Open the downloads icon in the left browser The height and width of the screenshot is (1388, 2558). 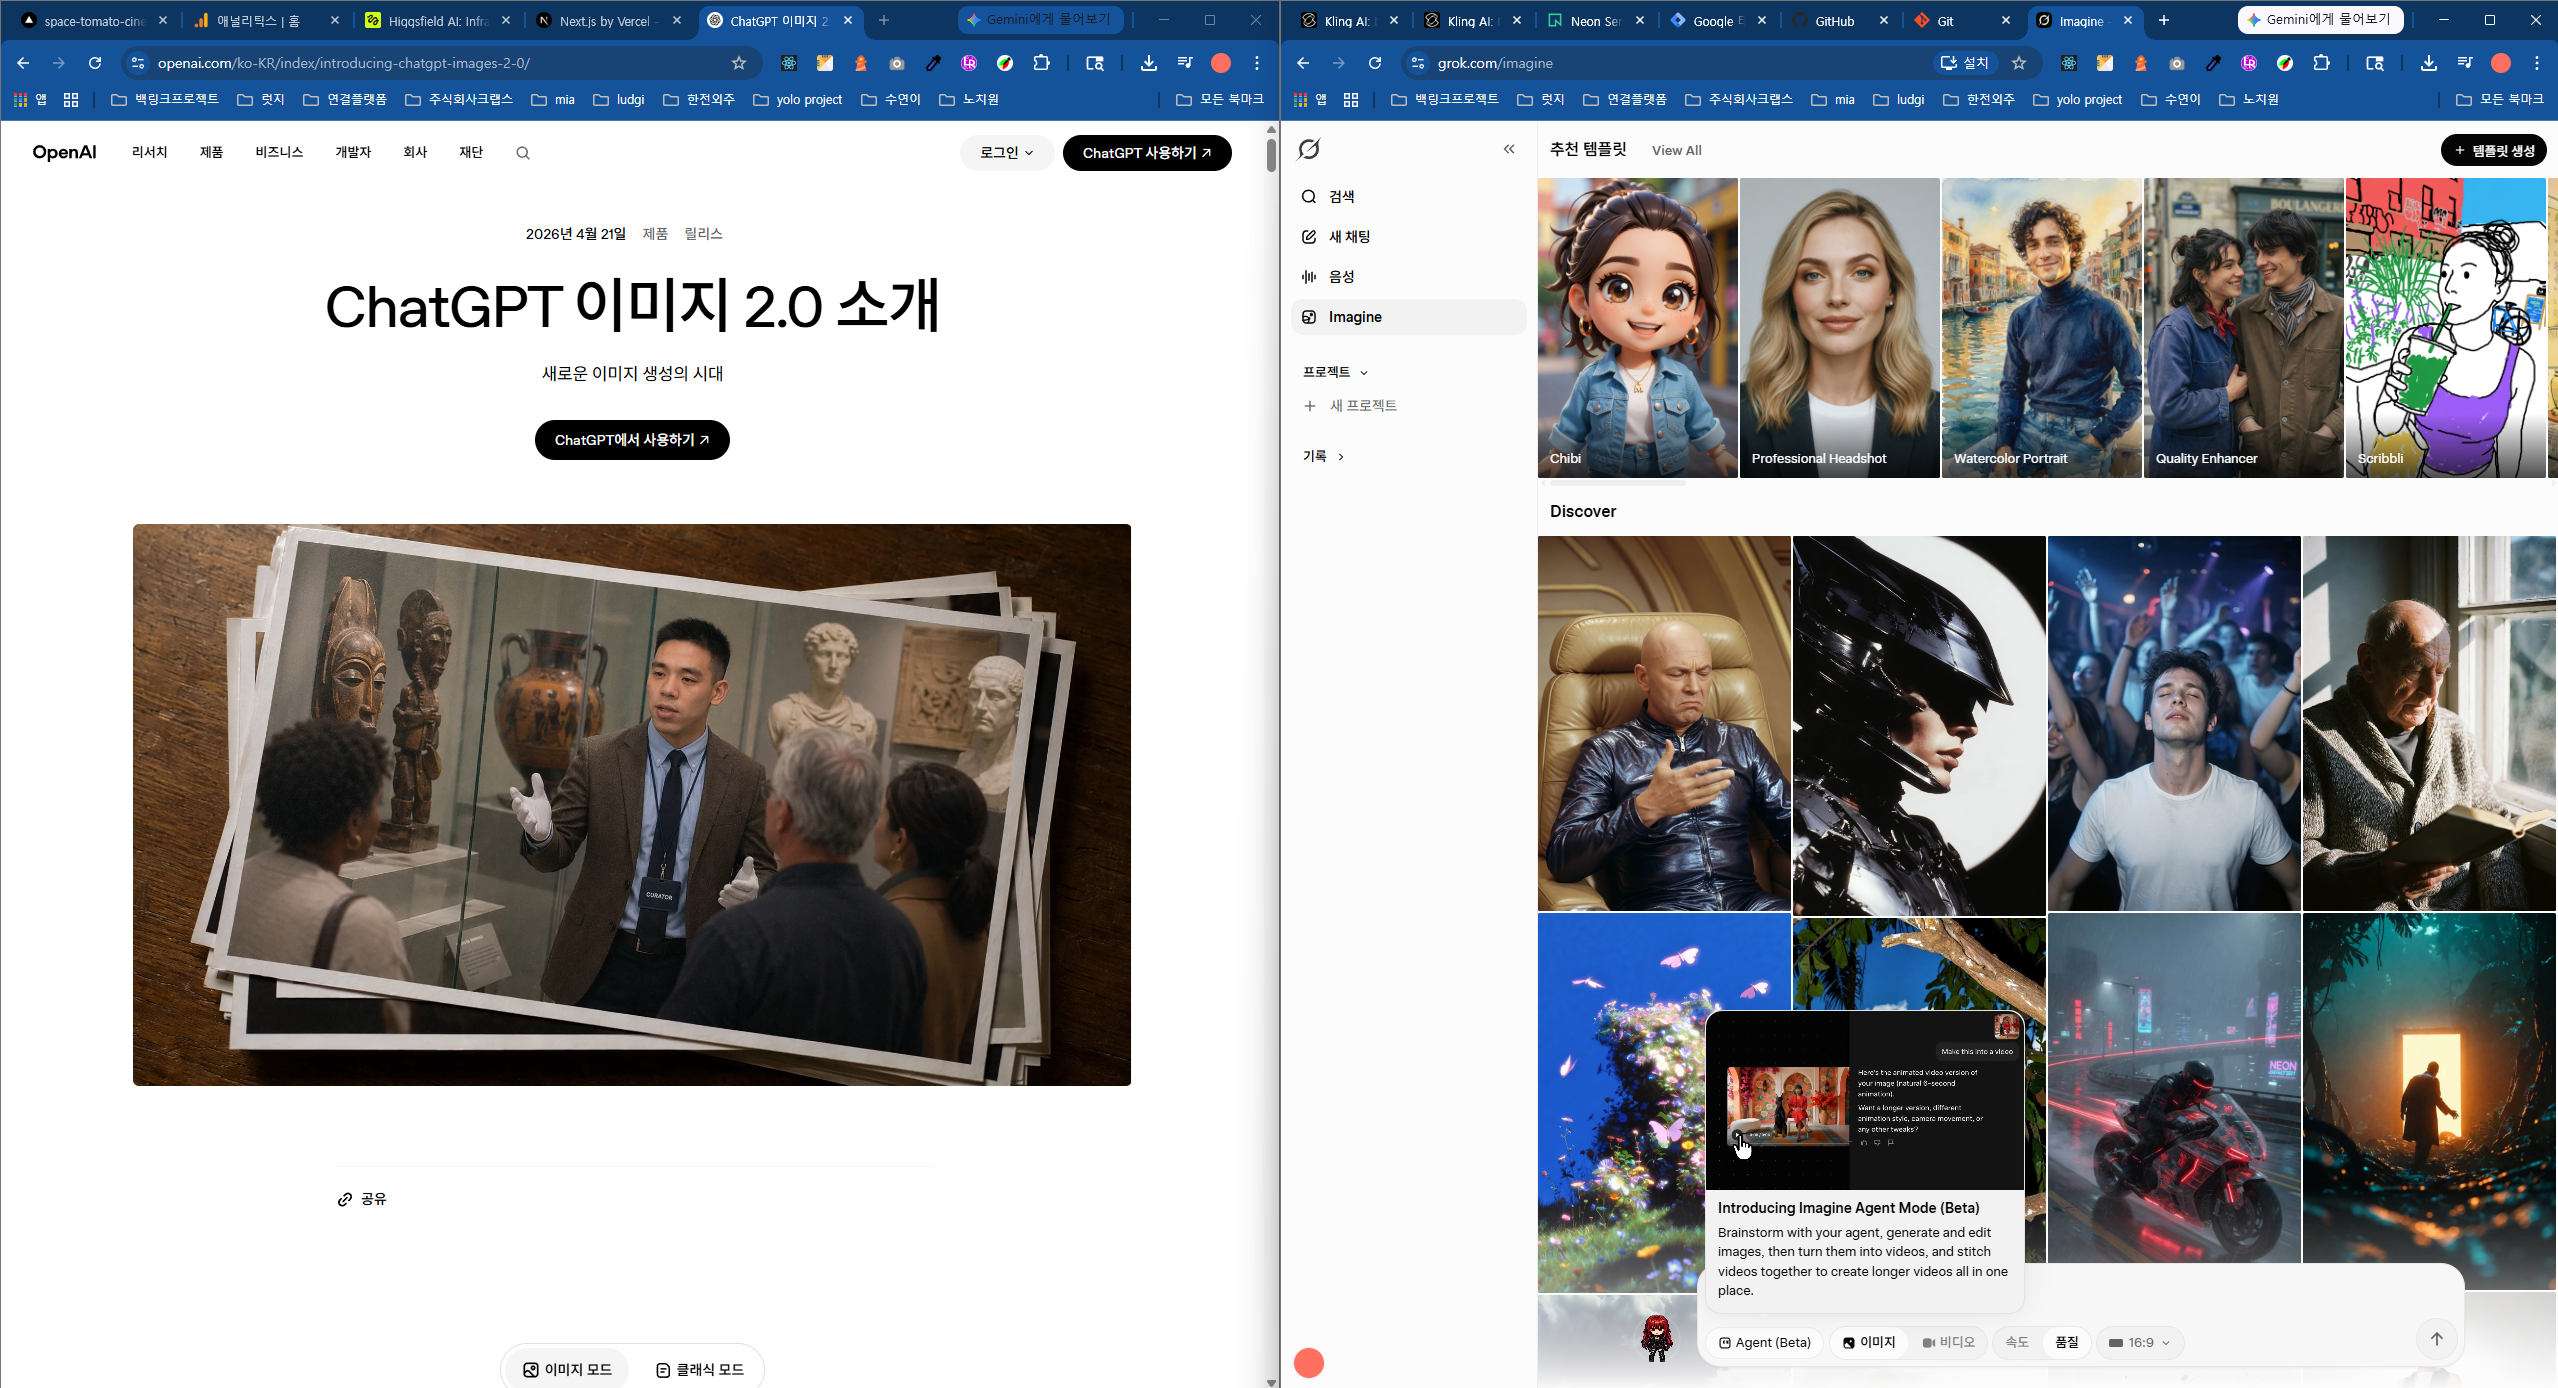pos(1149,63)
